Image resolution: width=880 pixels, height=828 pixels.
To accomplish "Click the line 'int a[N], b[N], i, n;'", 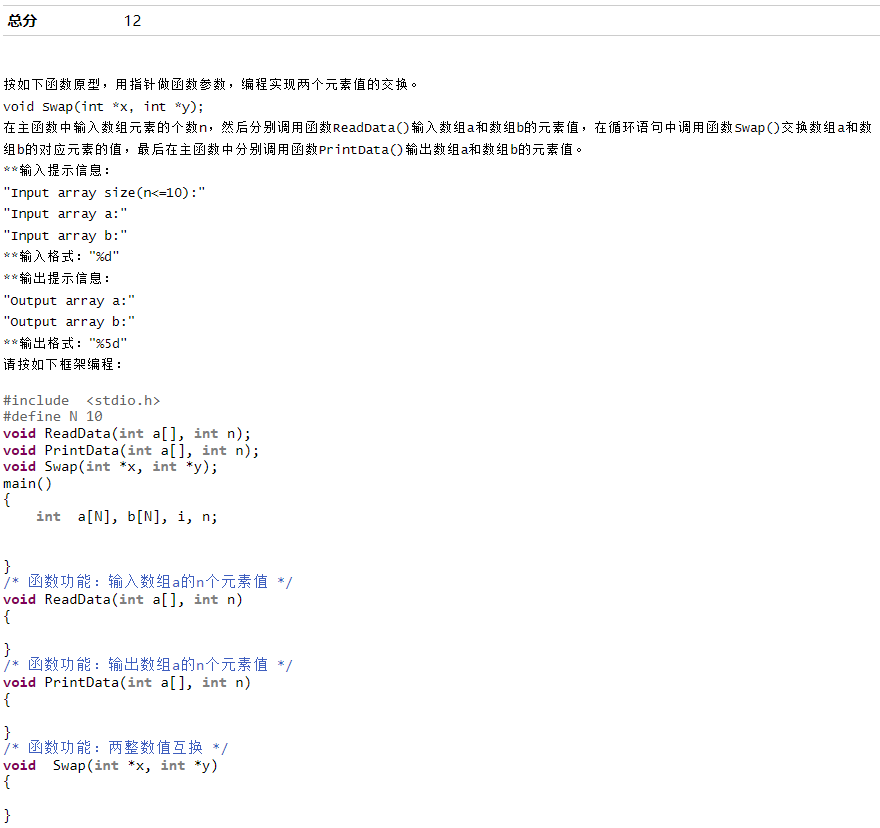I will (126, 516).
